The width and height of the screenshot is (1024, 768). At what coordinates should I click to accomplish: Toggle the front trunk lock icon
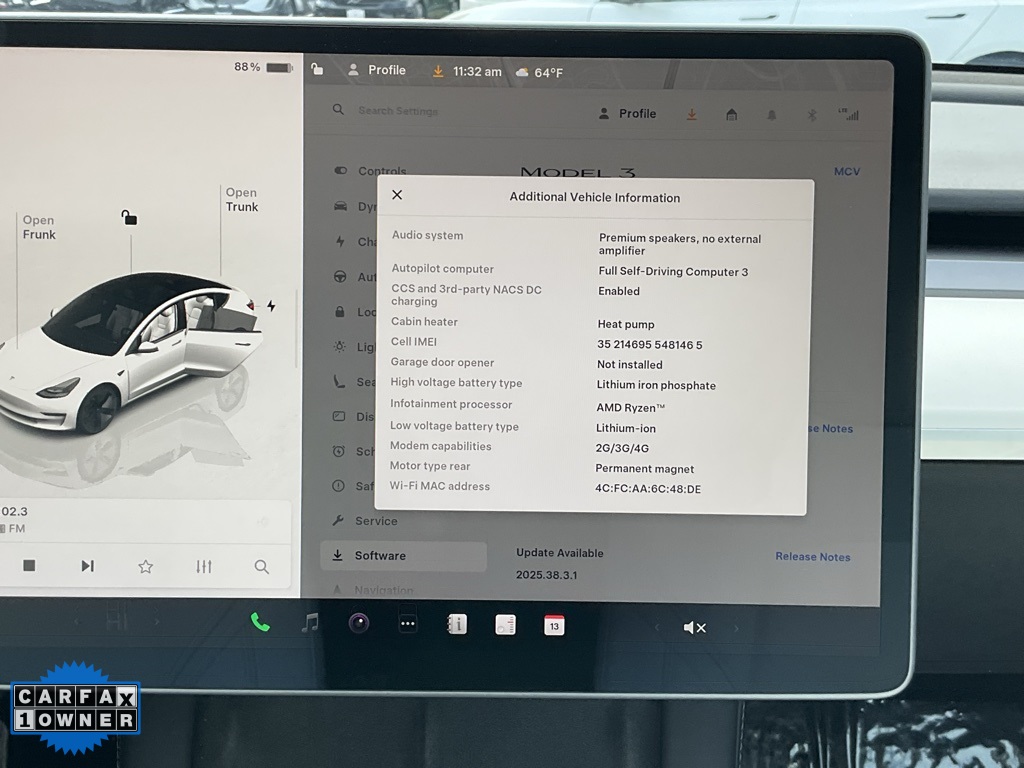(x=129, y=215)
